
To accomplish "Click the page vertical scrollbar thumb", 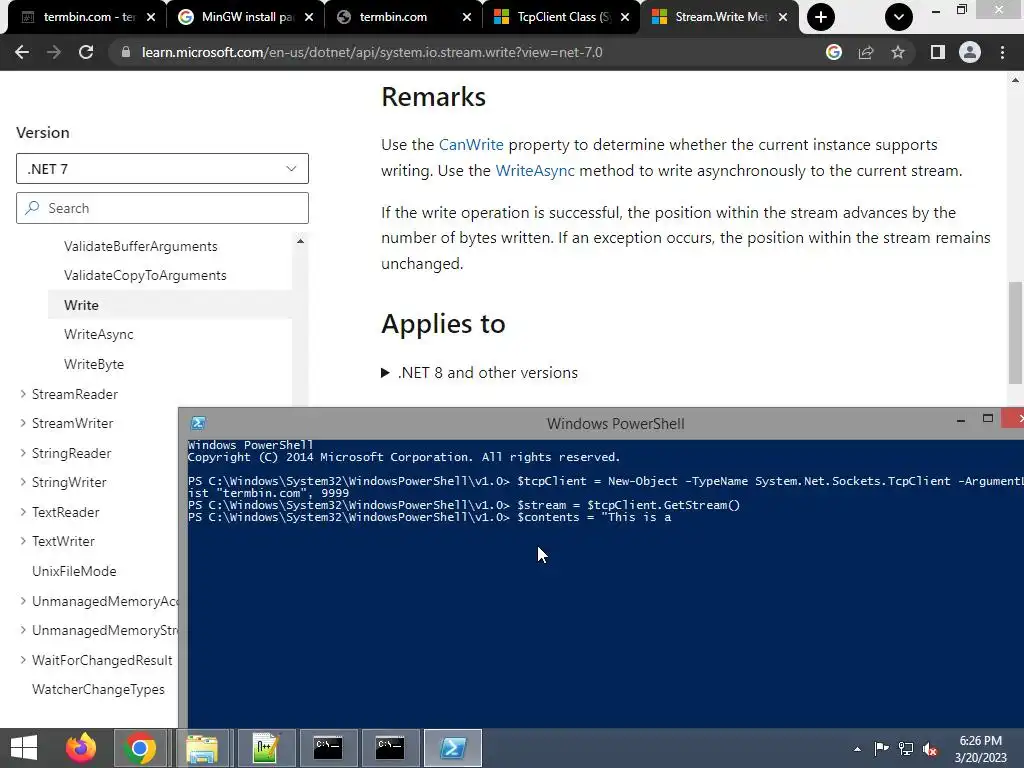I will pyautogui.click(x=1015, y=332).
